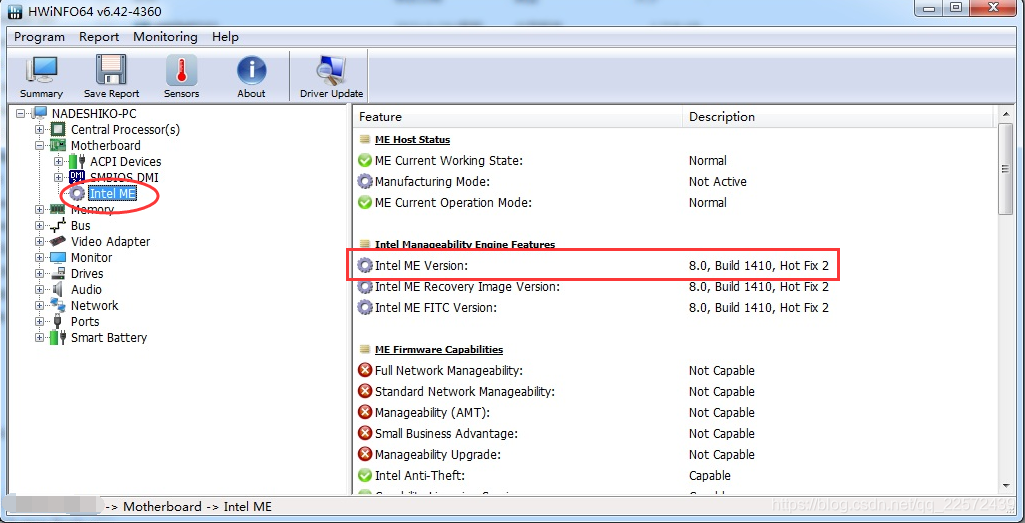Click the Save Report floppy icon

[111, 71]
